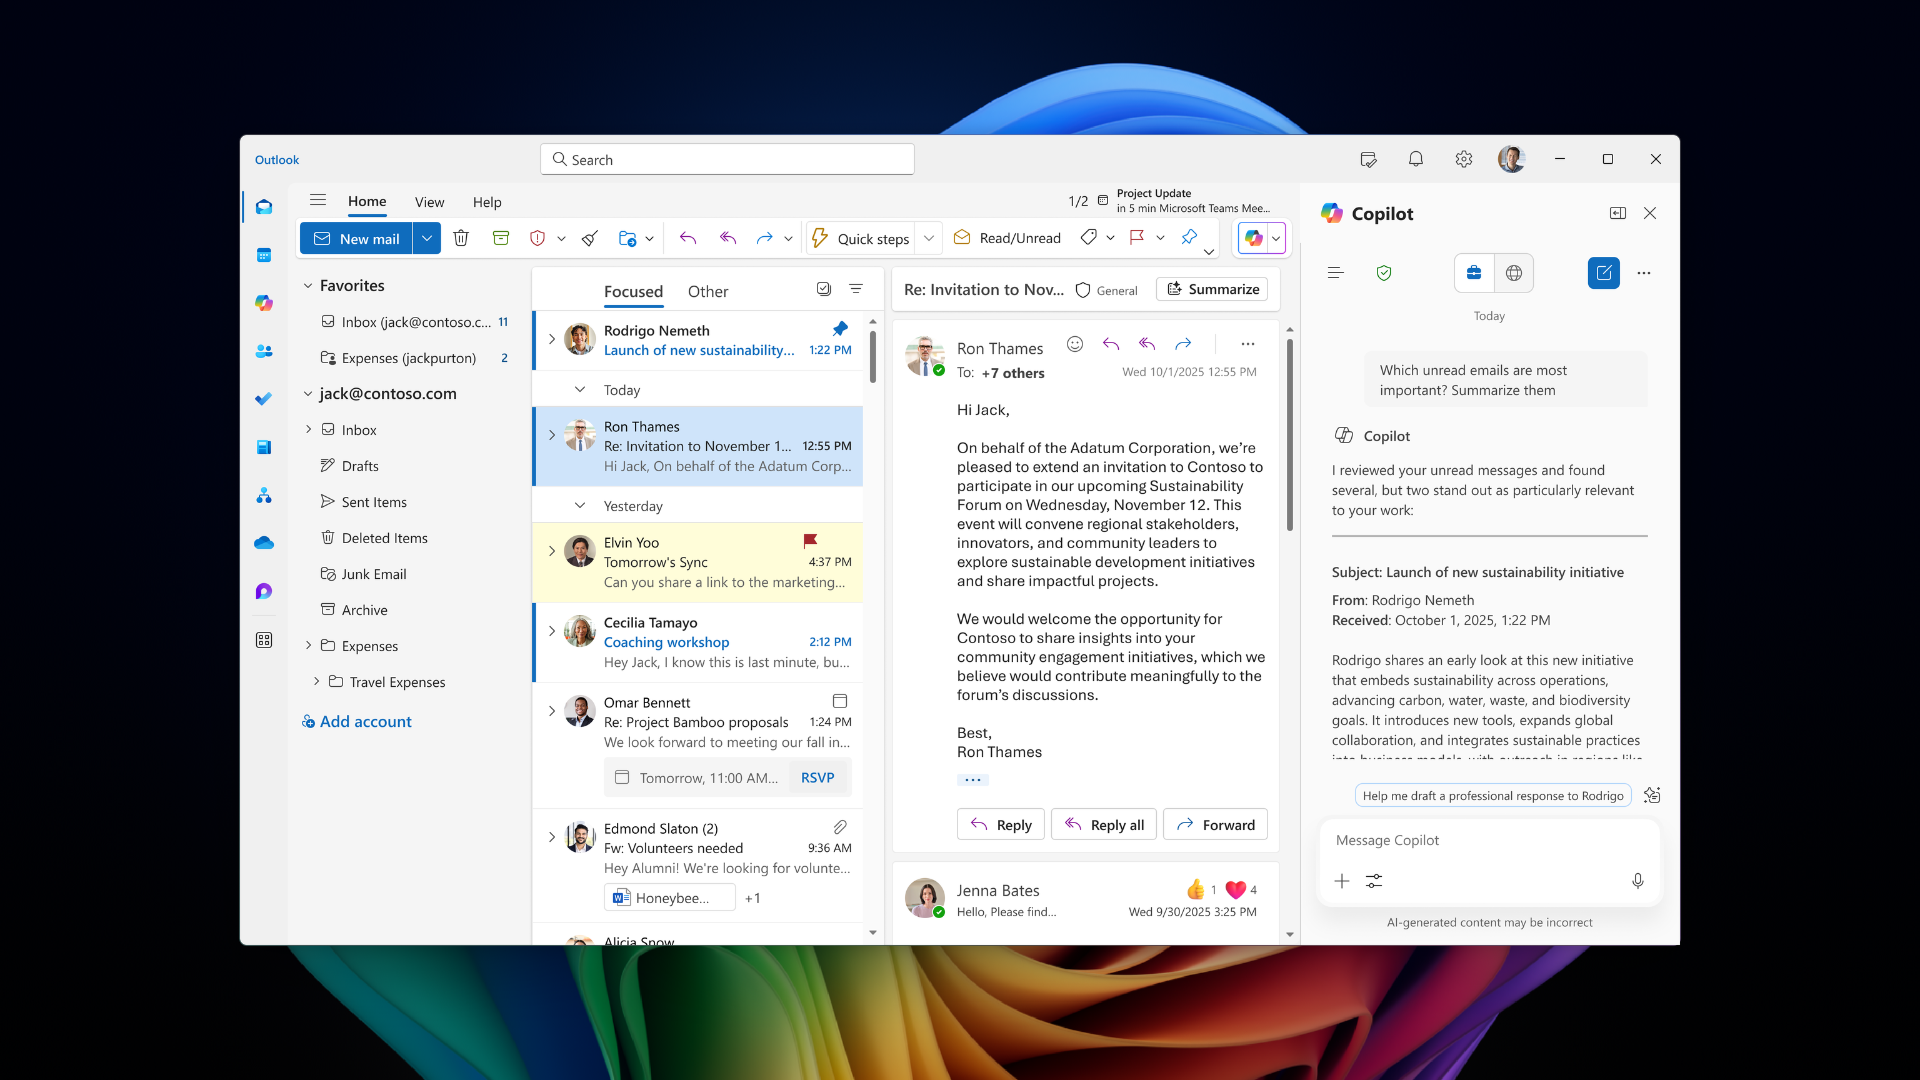Select Work mode briefcase toggle in Copilot

[x=1474, y=273]
